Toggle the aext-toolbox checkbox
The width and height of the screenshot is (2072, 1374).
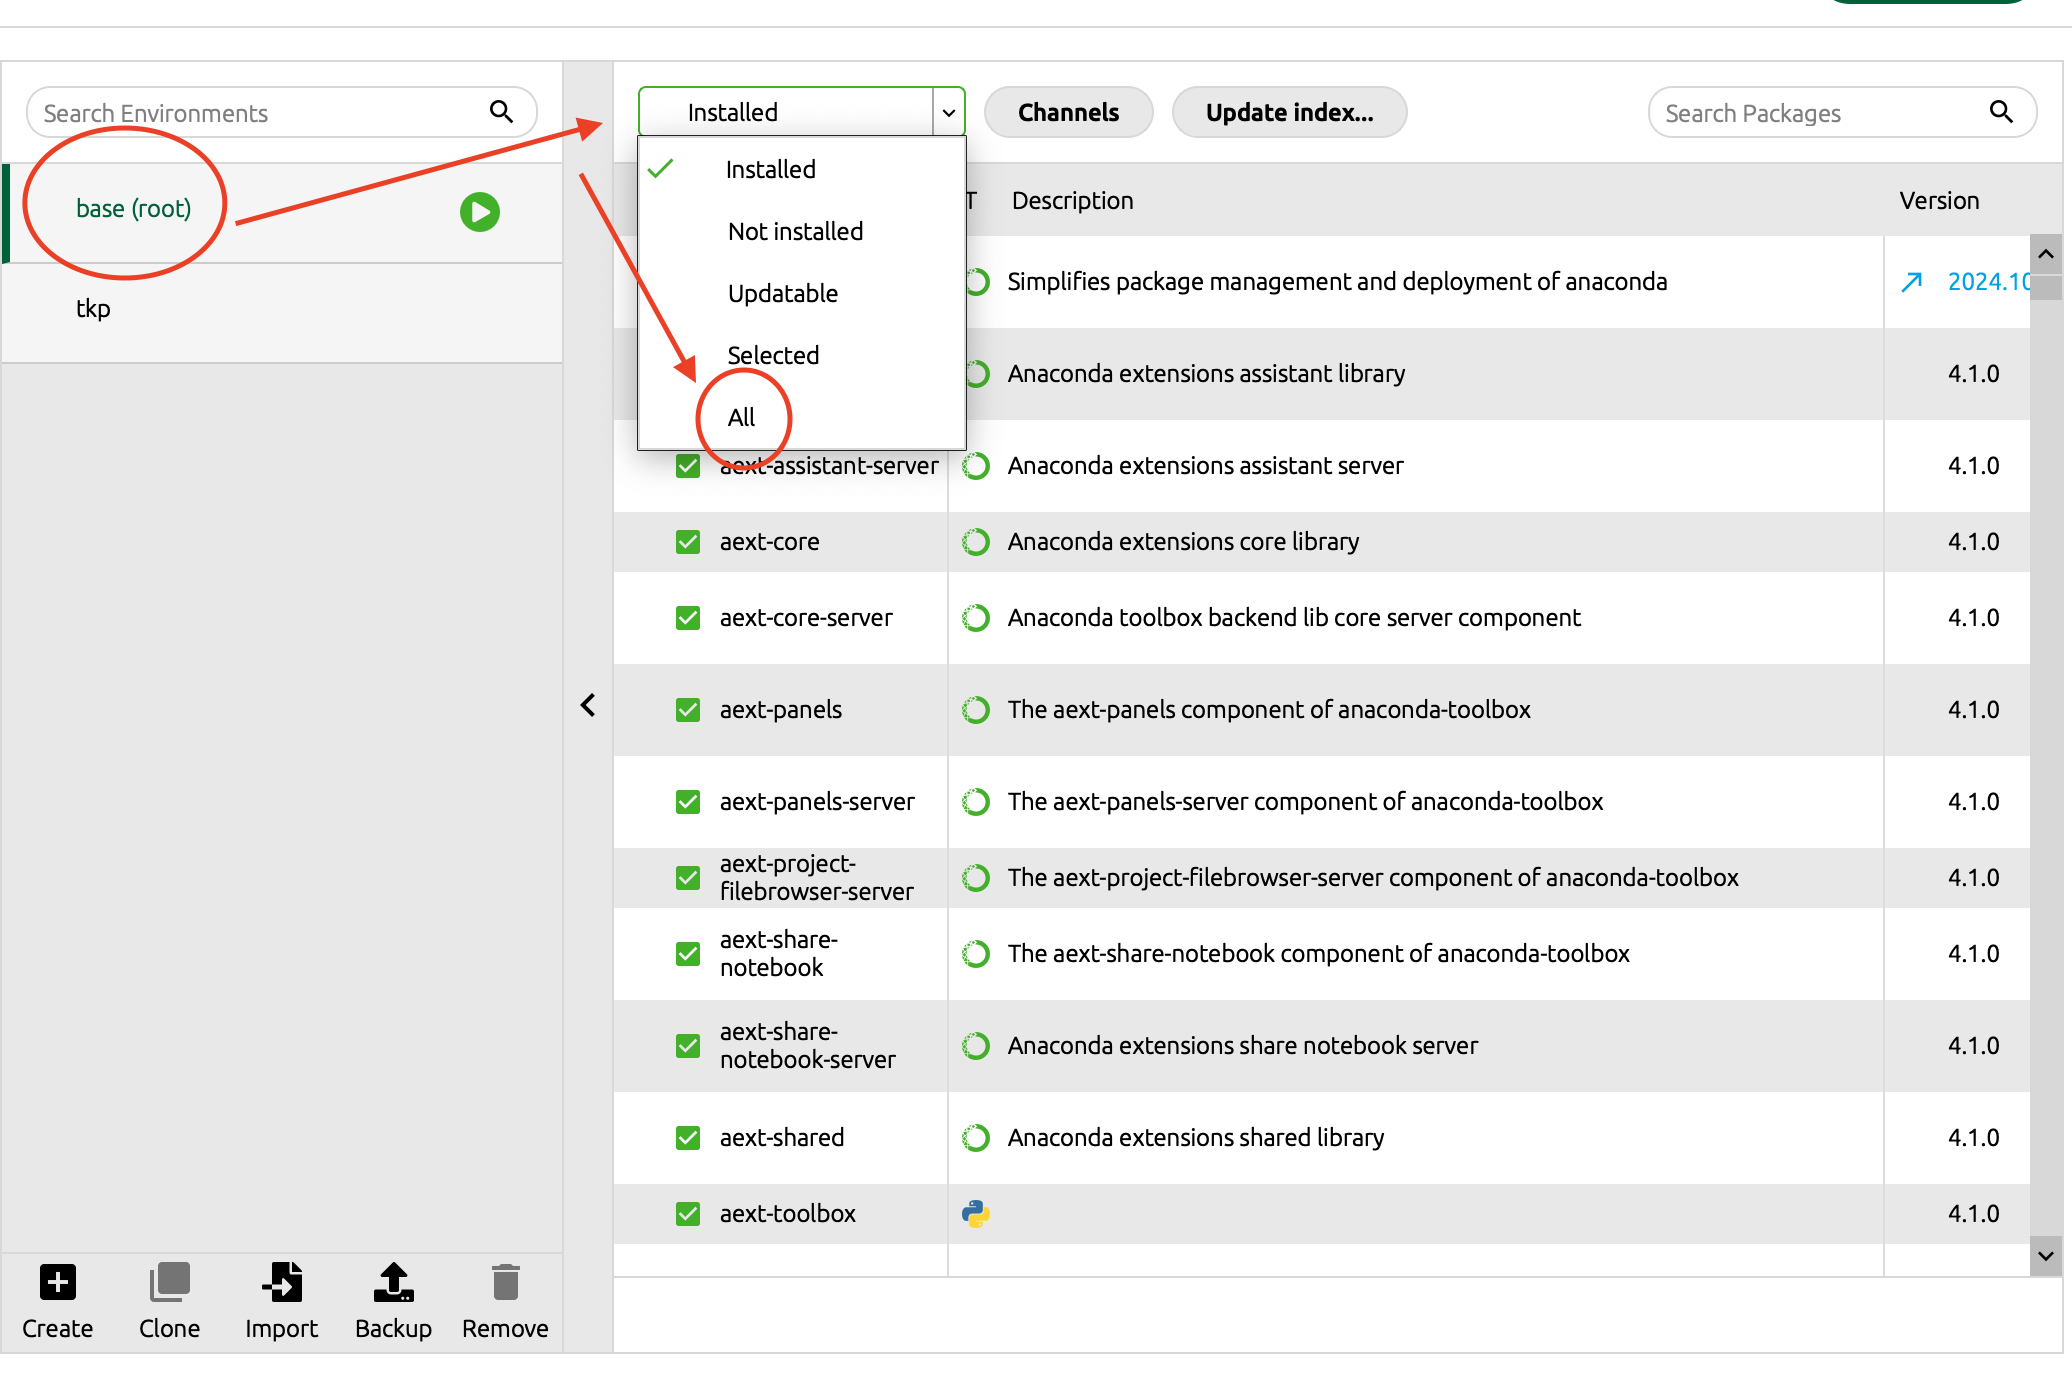point(688,1214)
